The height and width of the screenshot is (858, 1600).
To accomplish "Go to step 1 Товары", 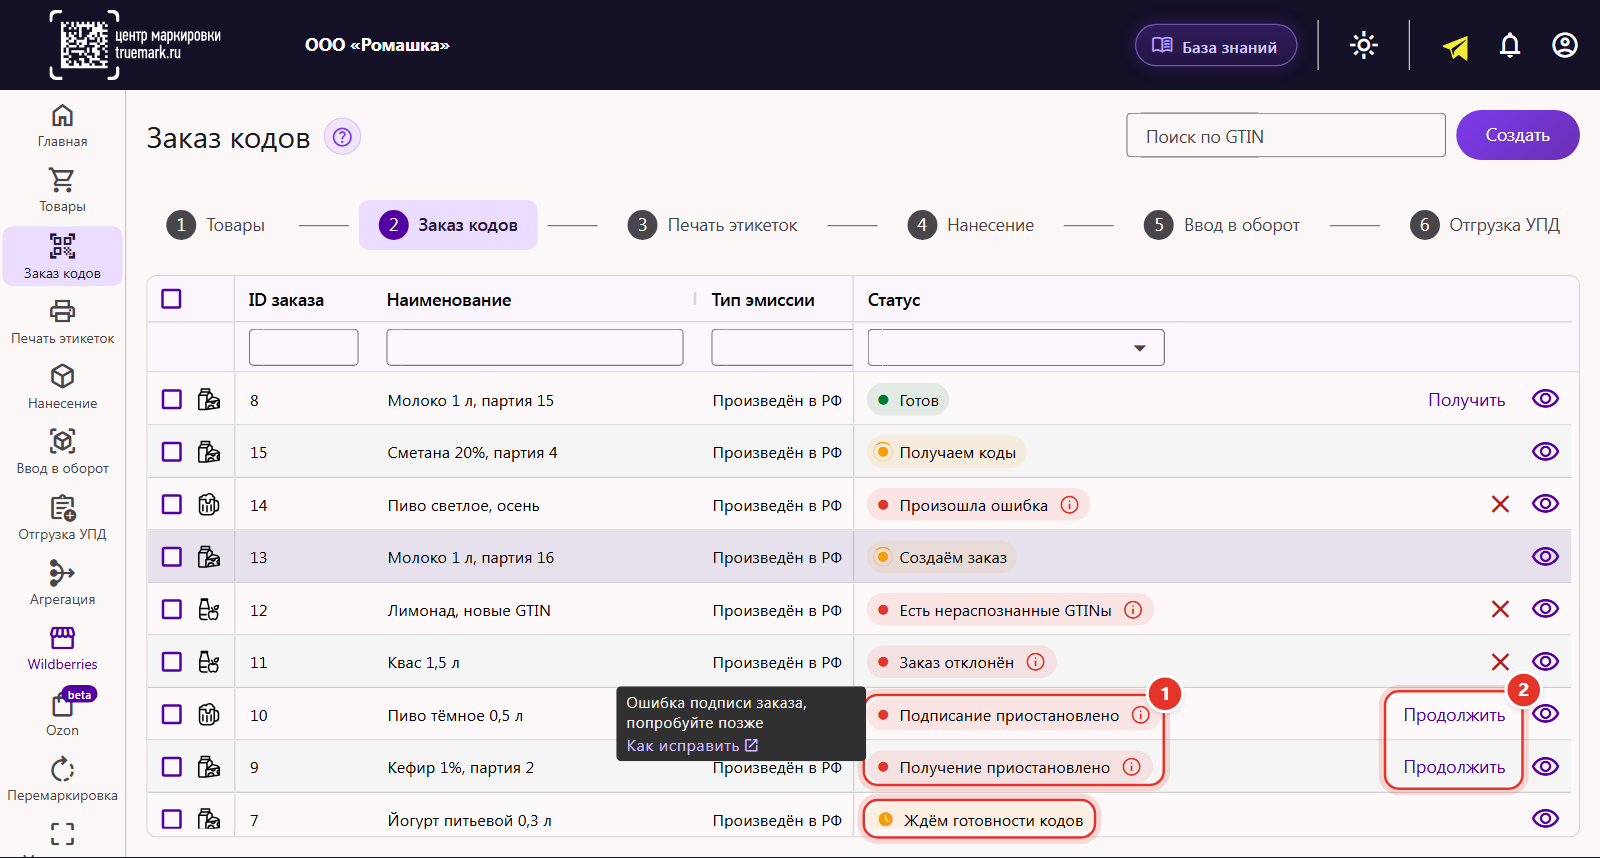I will point(216,225).
